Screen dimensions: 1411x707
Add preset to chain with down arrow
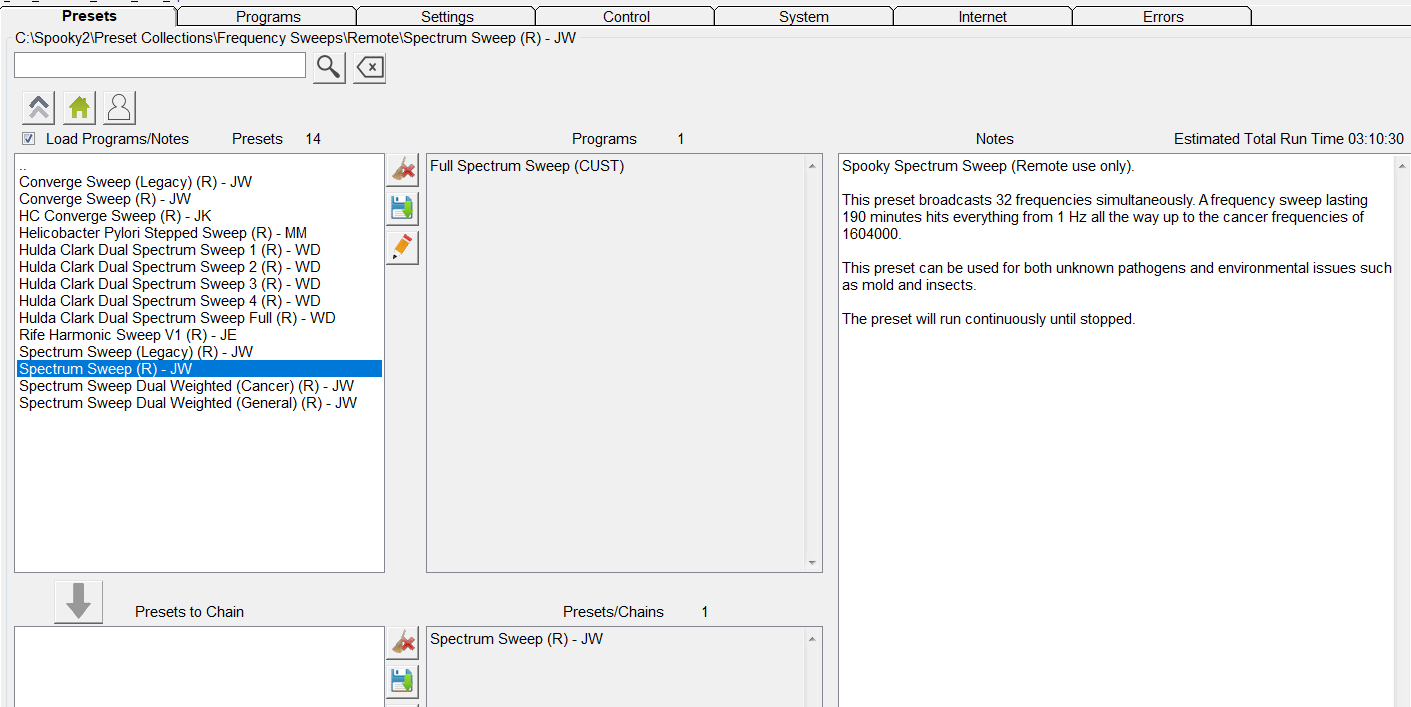click(x=78, y=602)
